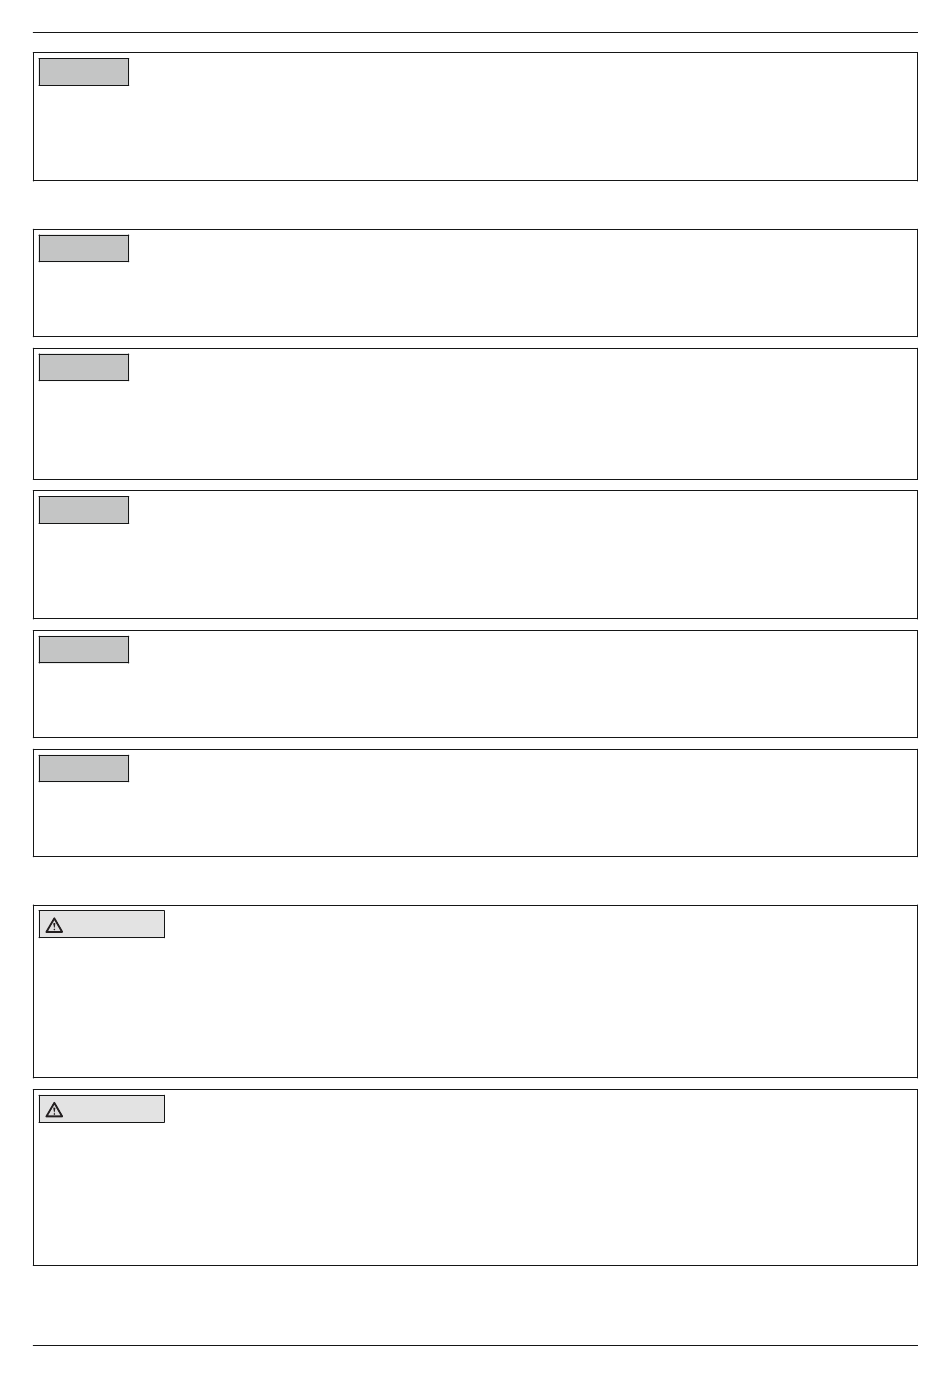Viewport: 950px width, 1378px height.
Task: Click the warning triangle icon in the first caution box
Action: point(55,925)
